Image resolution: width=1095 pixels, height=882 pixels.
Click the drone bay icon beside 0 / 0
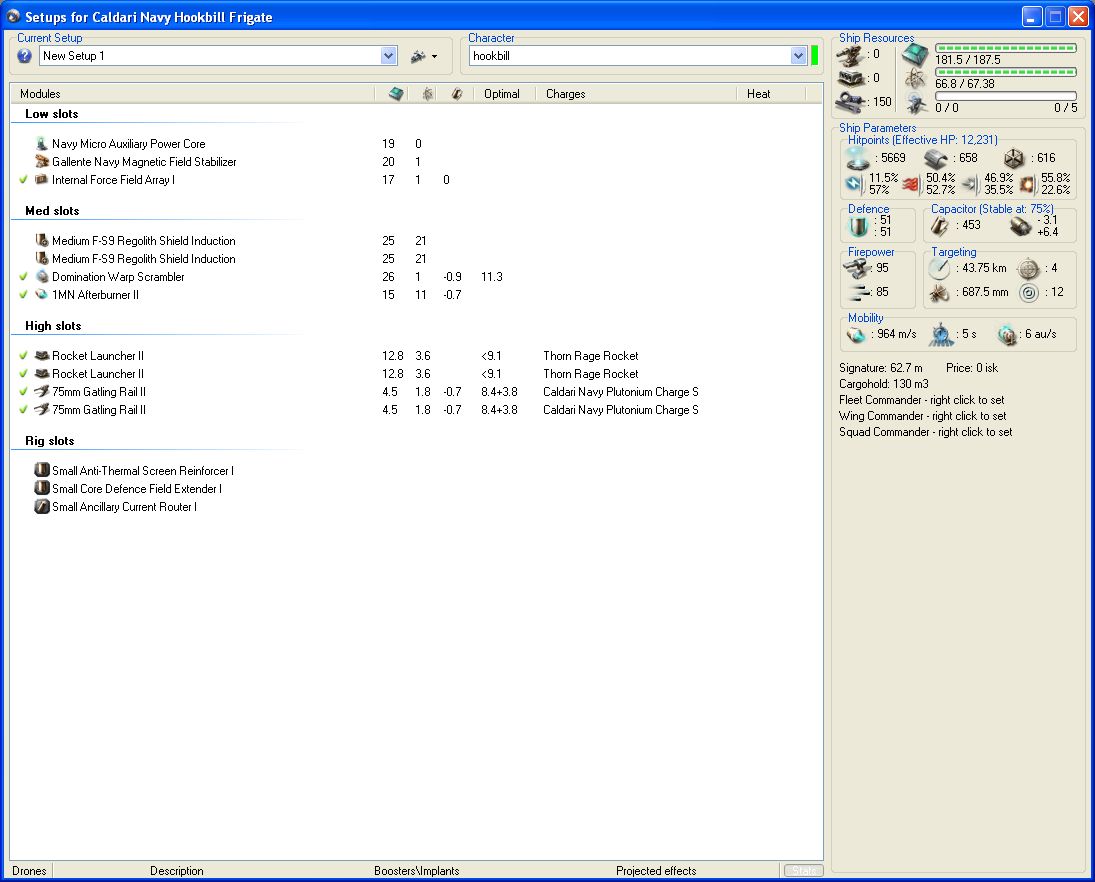916,103
